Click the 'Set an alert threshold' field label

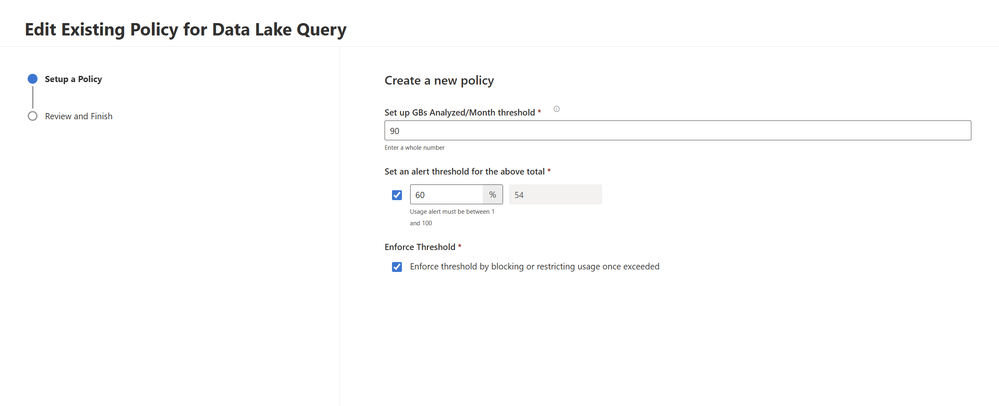click(x=464, y=172)
